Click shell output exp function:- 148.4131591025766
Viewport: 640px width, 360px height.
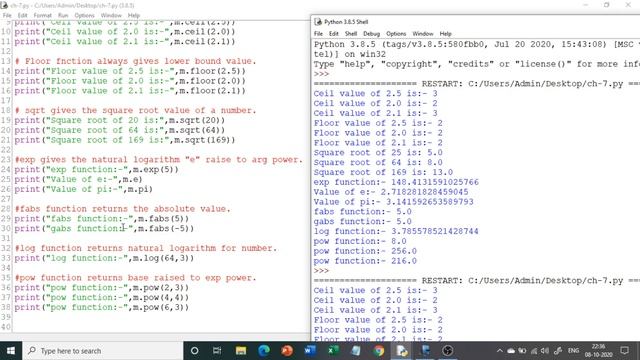pyautogui.click(x=396, y=182)
